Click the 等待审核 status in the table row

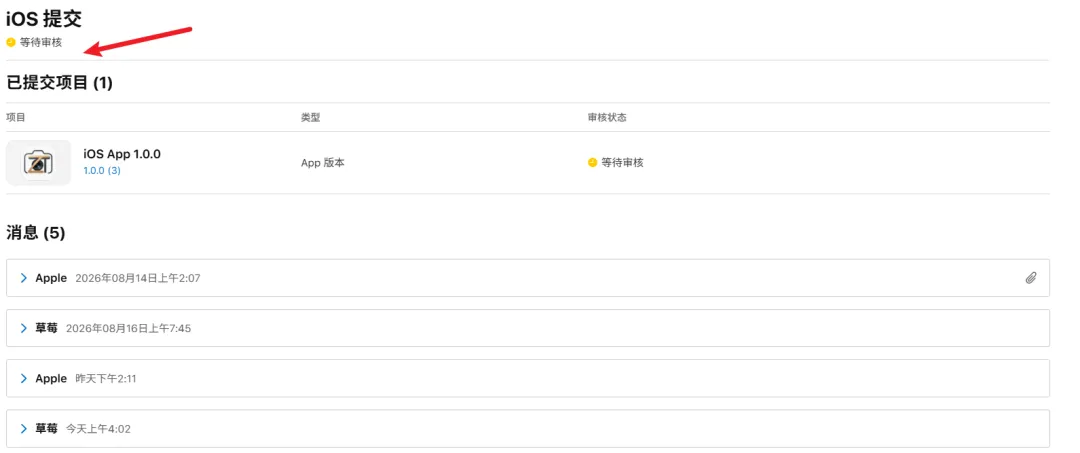pyautogui.click(x=623, y=162)
